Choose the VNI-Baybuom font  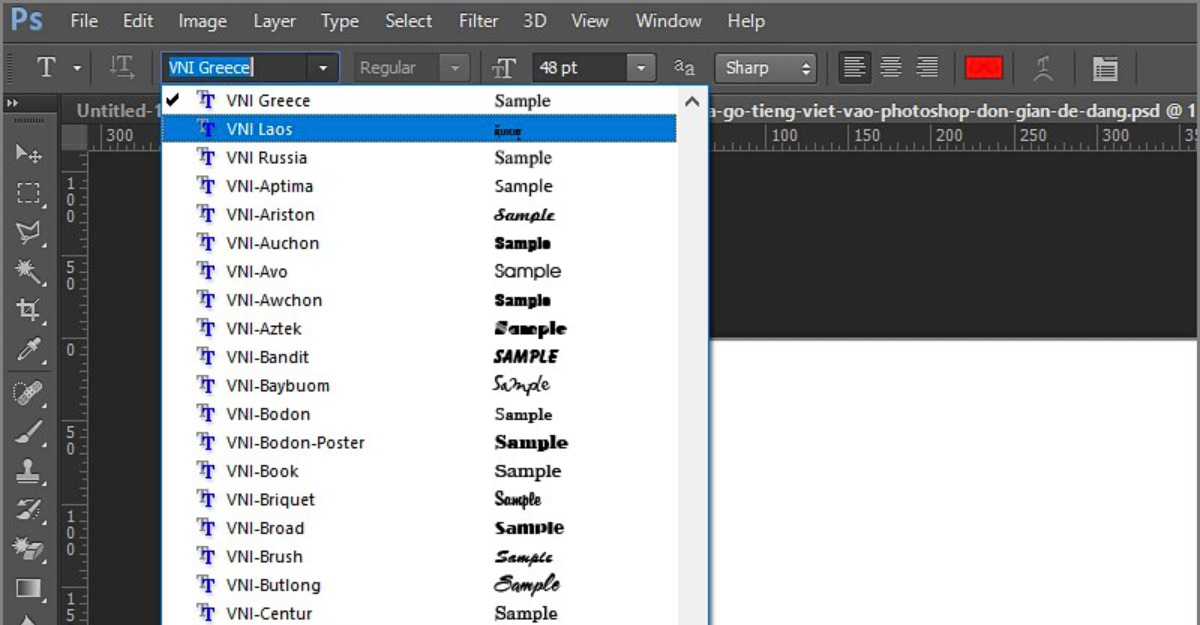pos(420,386)
